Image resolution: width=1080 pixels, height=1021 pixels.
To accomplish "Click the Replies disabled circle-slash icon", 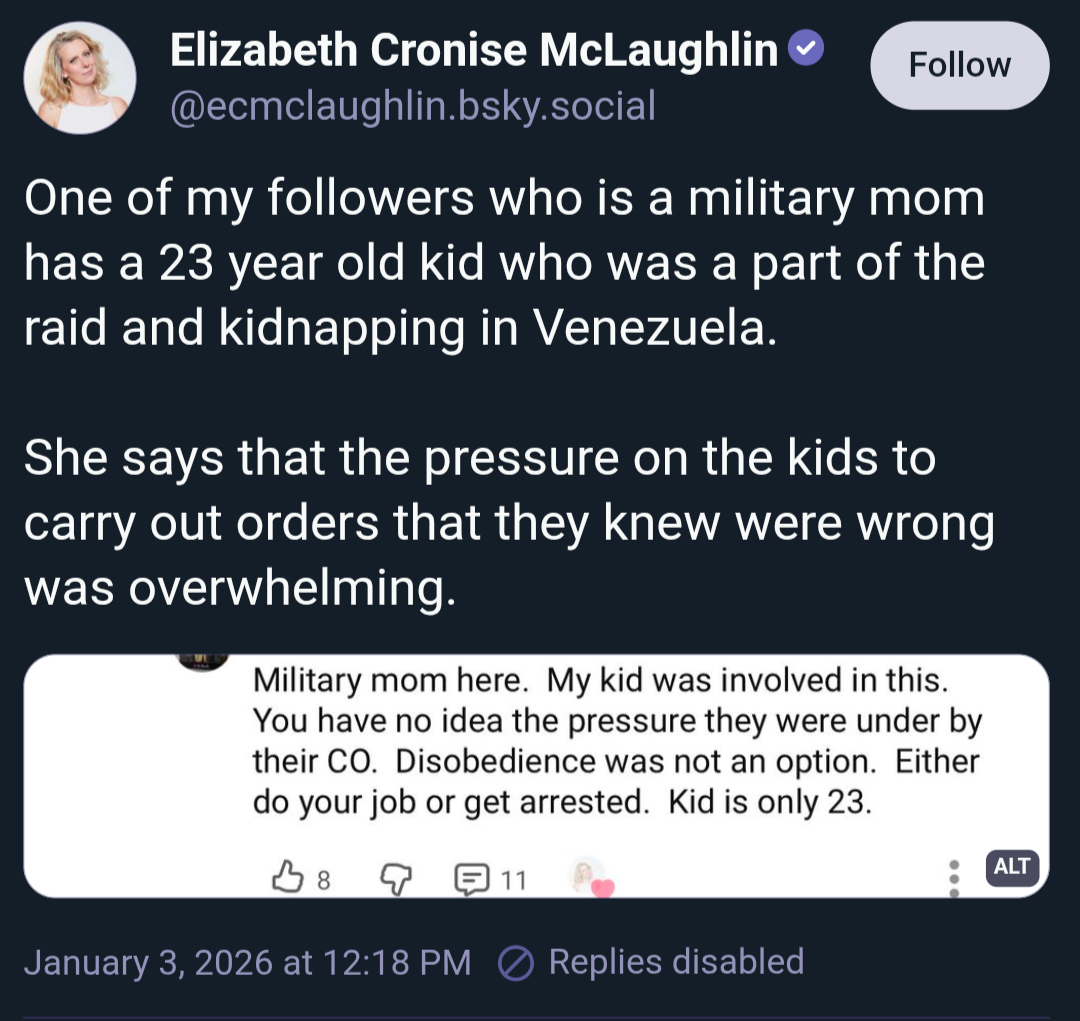I will pos(514,963).
